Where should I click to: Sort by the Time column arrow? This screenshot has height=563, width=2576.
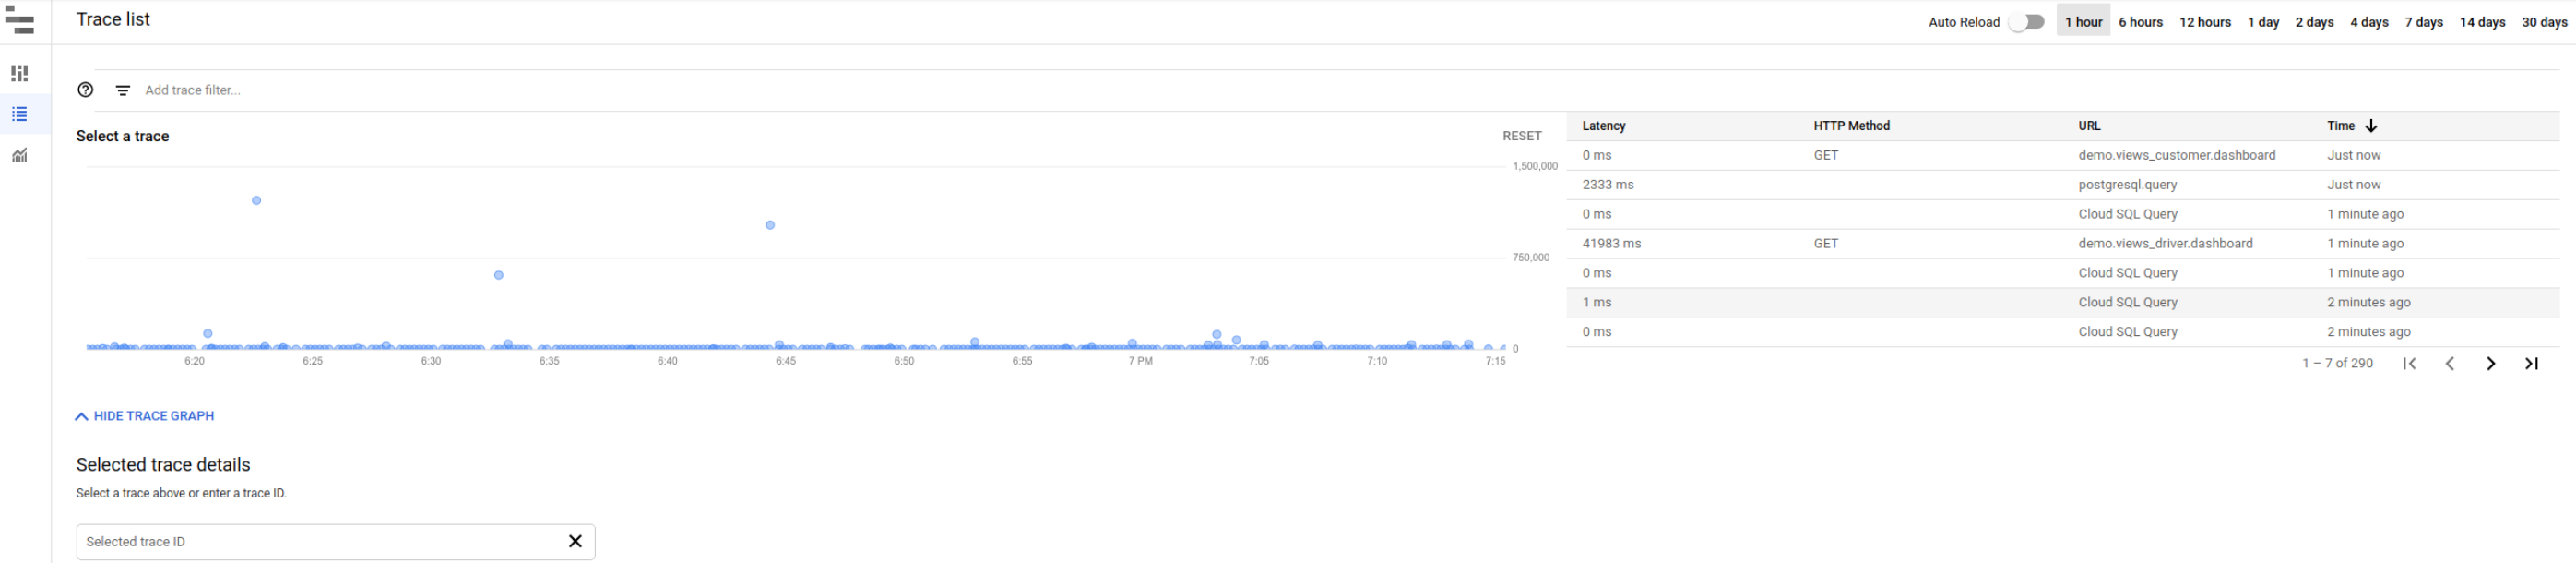tap(2371, 126)
